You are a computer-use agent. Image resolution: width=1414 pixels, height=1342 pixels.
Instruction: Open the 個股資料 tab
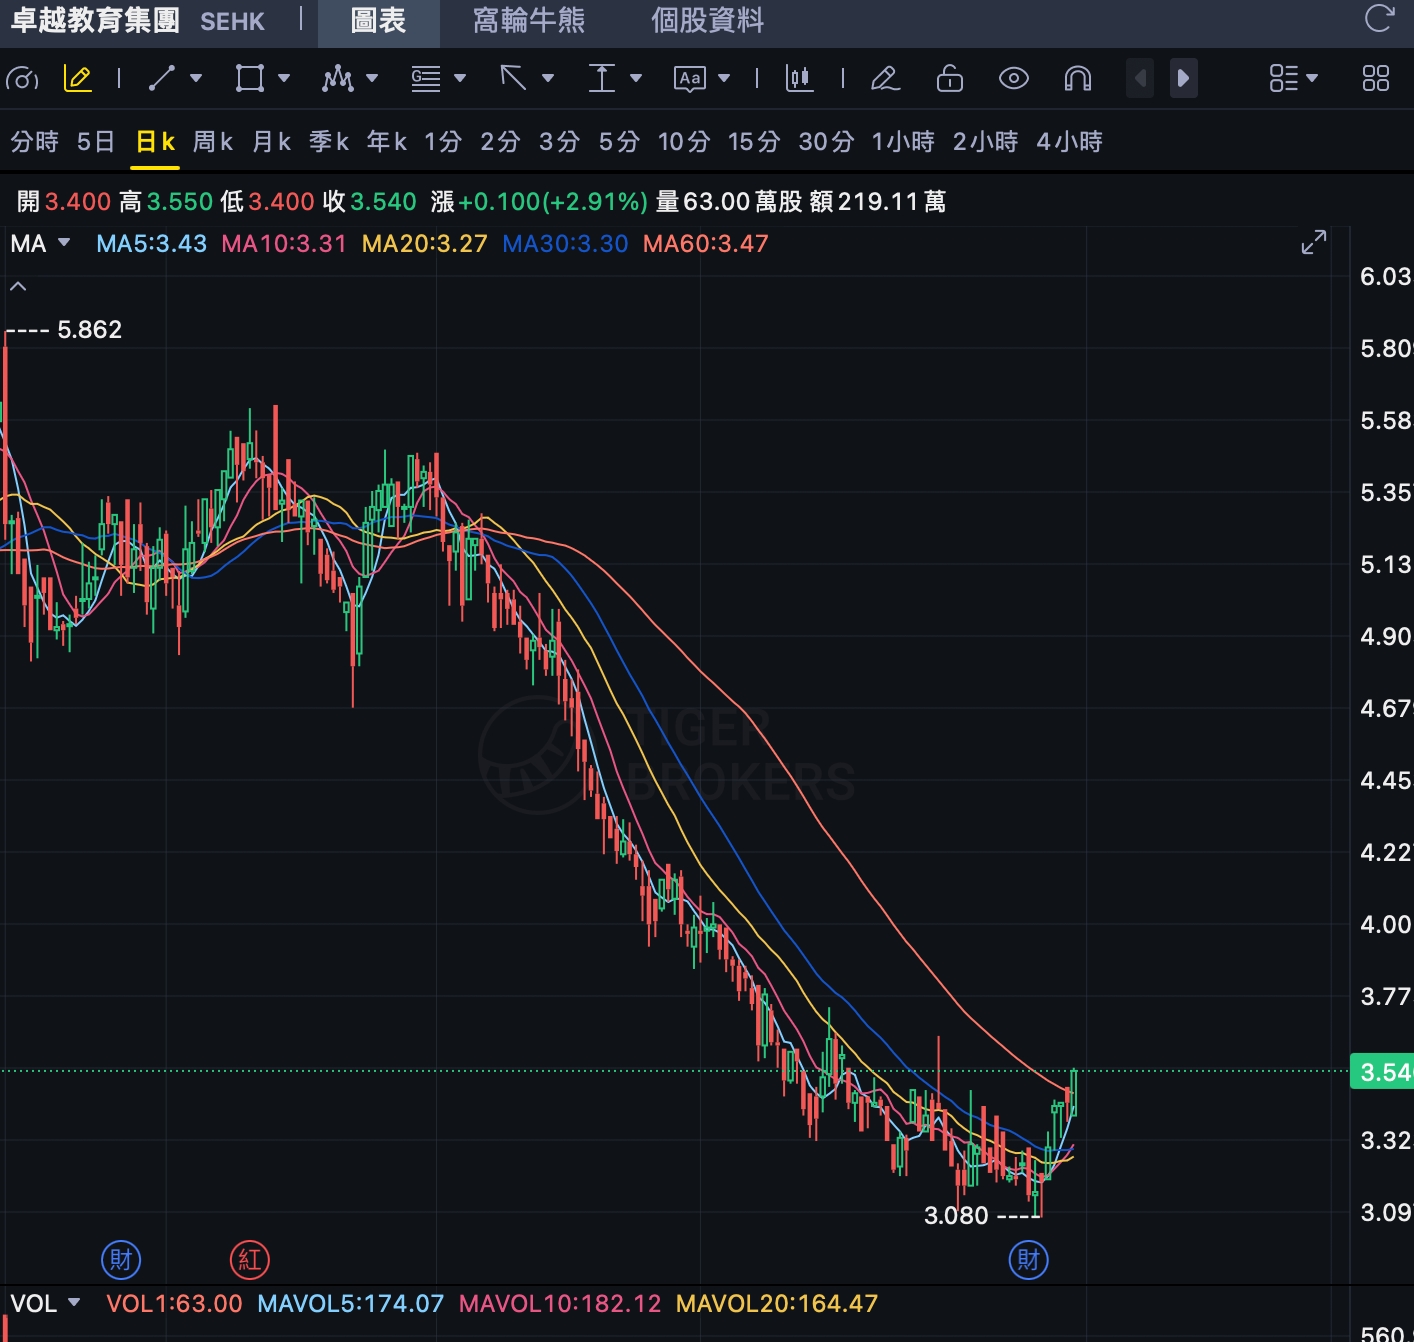(707, 21)
